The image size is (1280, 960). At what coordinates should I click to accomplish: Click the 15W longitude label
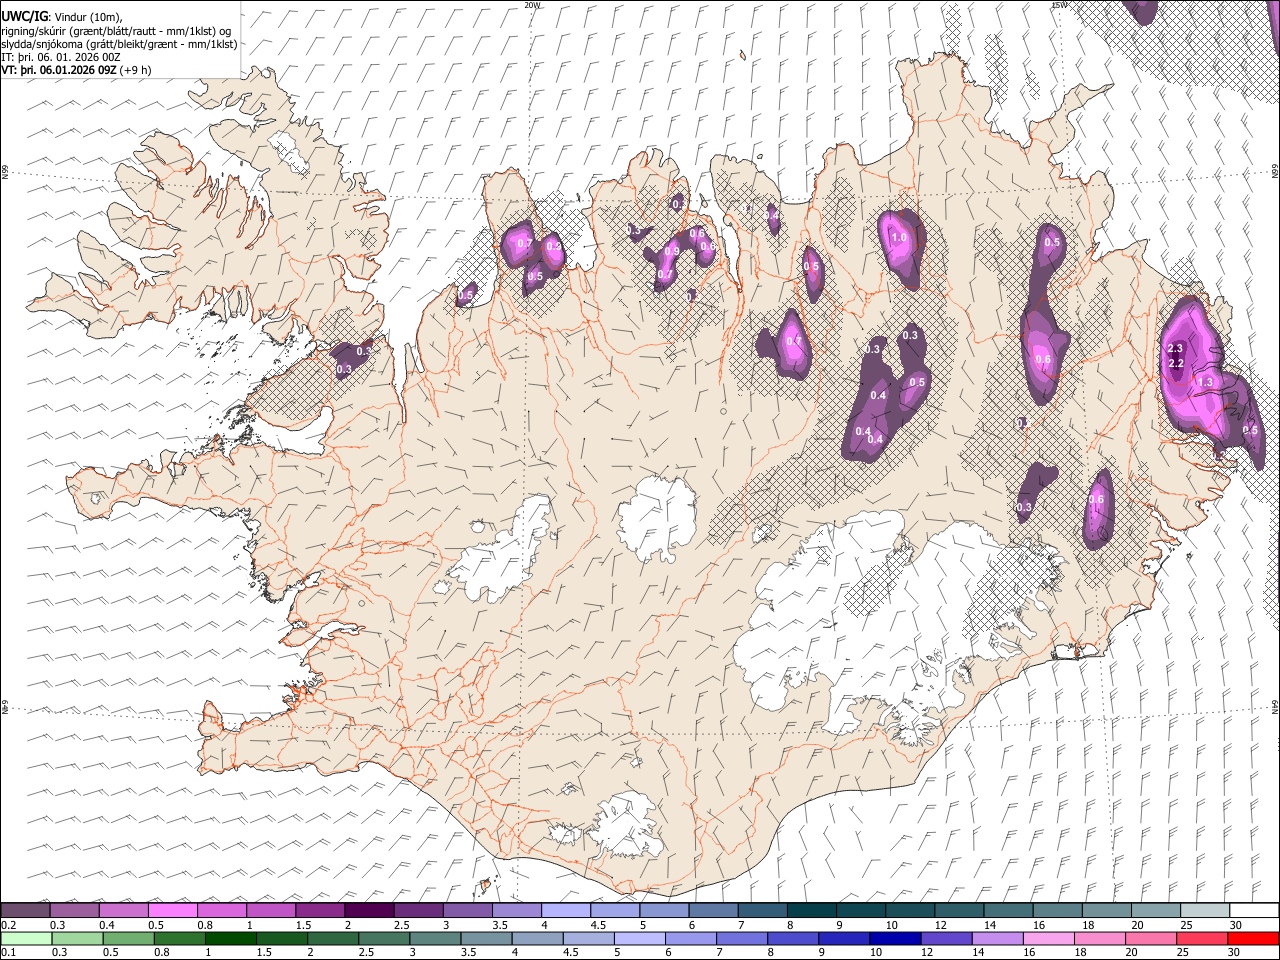point(1059,5)
